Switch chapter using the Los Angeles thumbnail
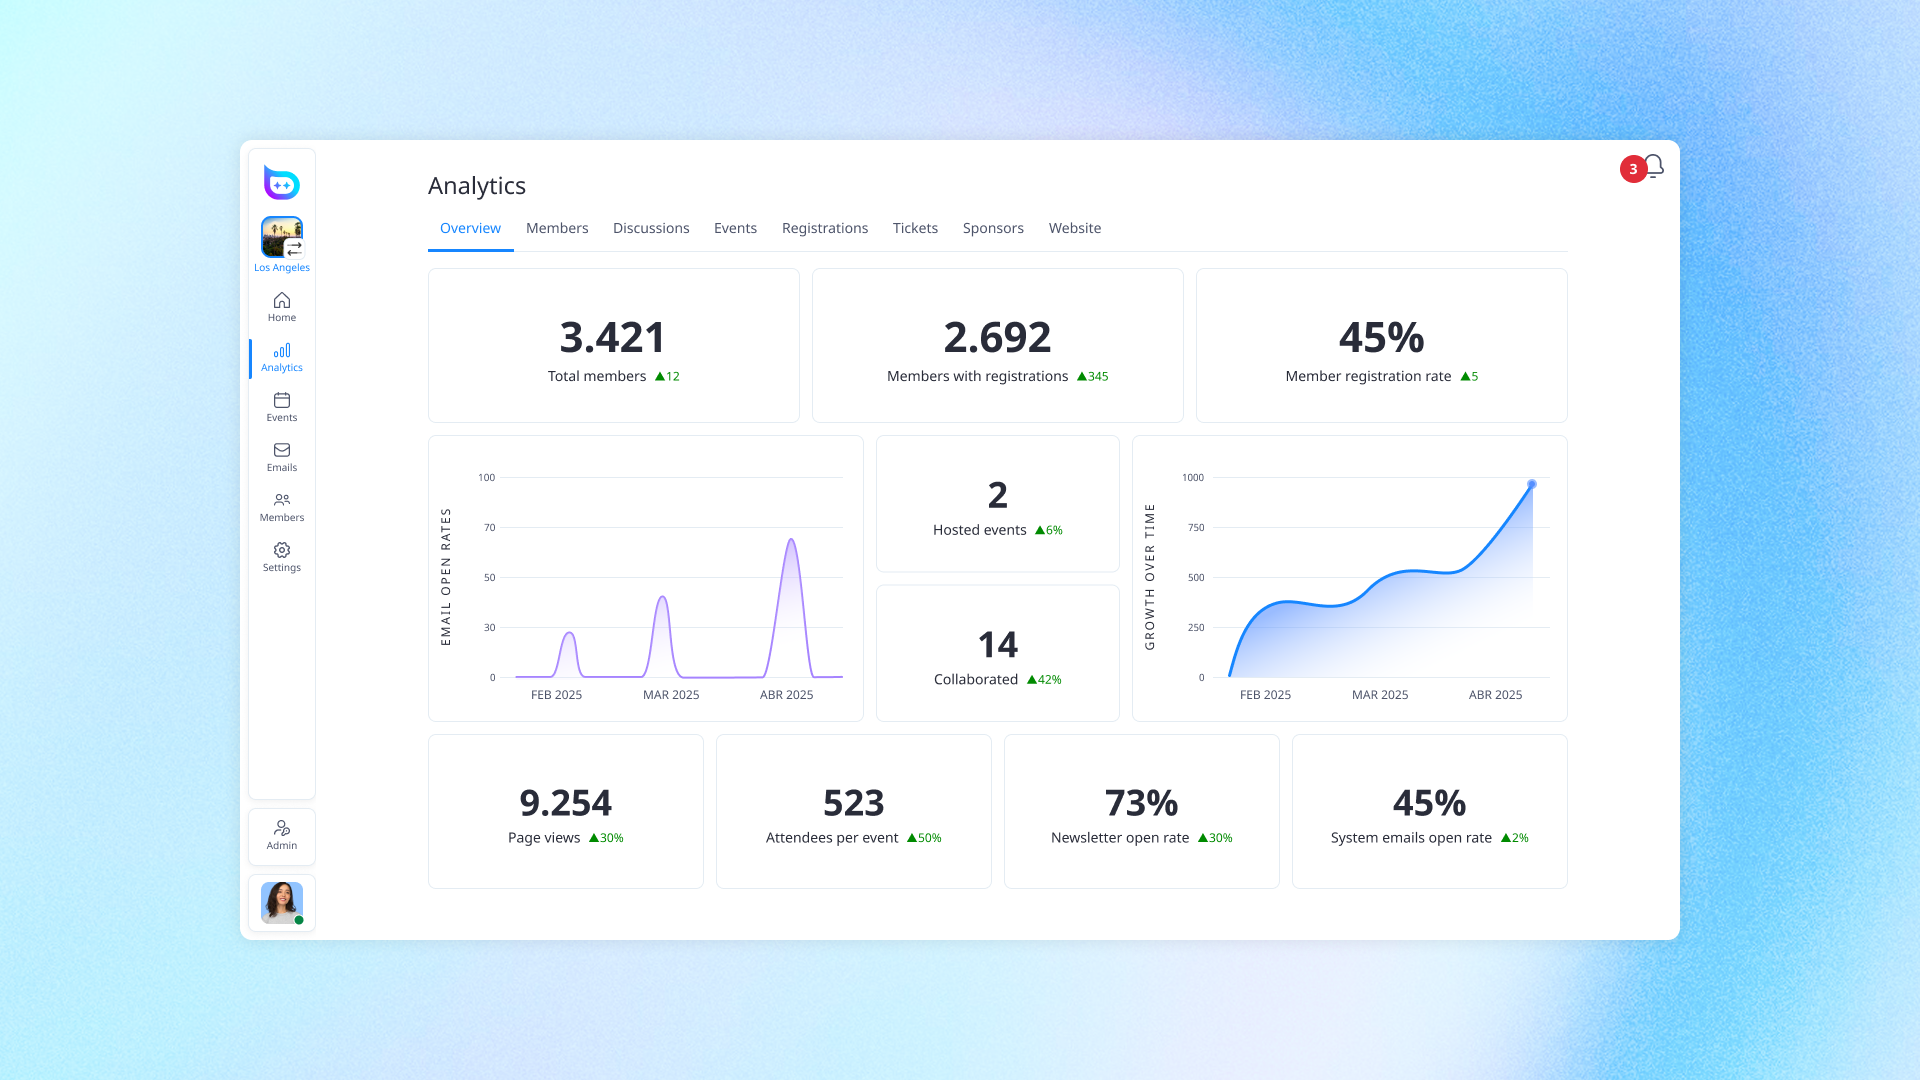Viewport: 1920px width, 1080px height. [281, 238]
